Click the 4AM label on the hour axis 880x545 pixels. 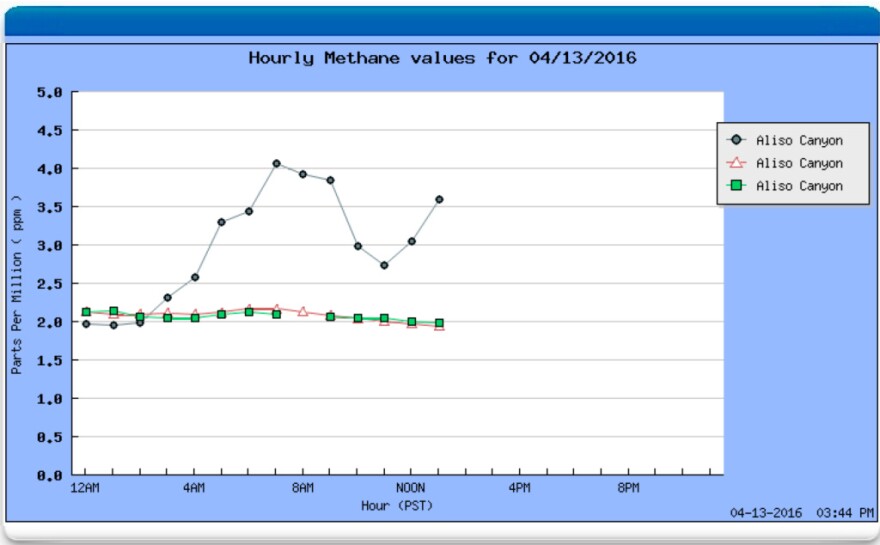coord(194,488)
